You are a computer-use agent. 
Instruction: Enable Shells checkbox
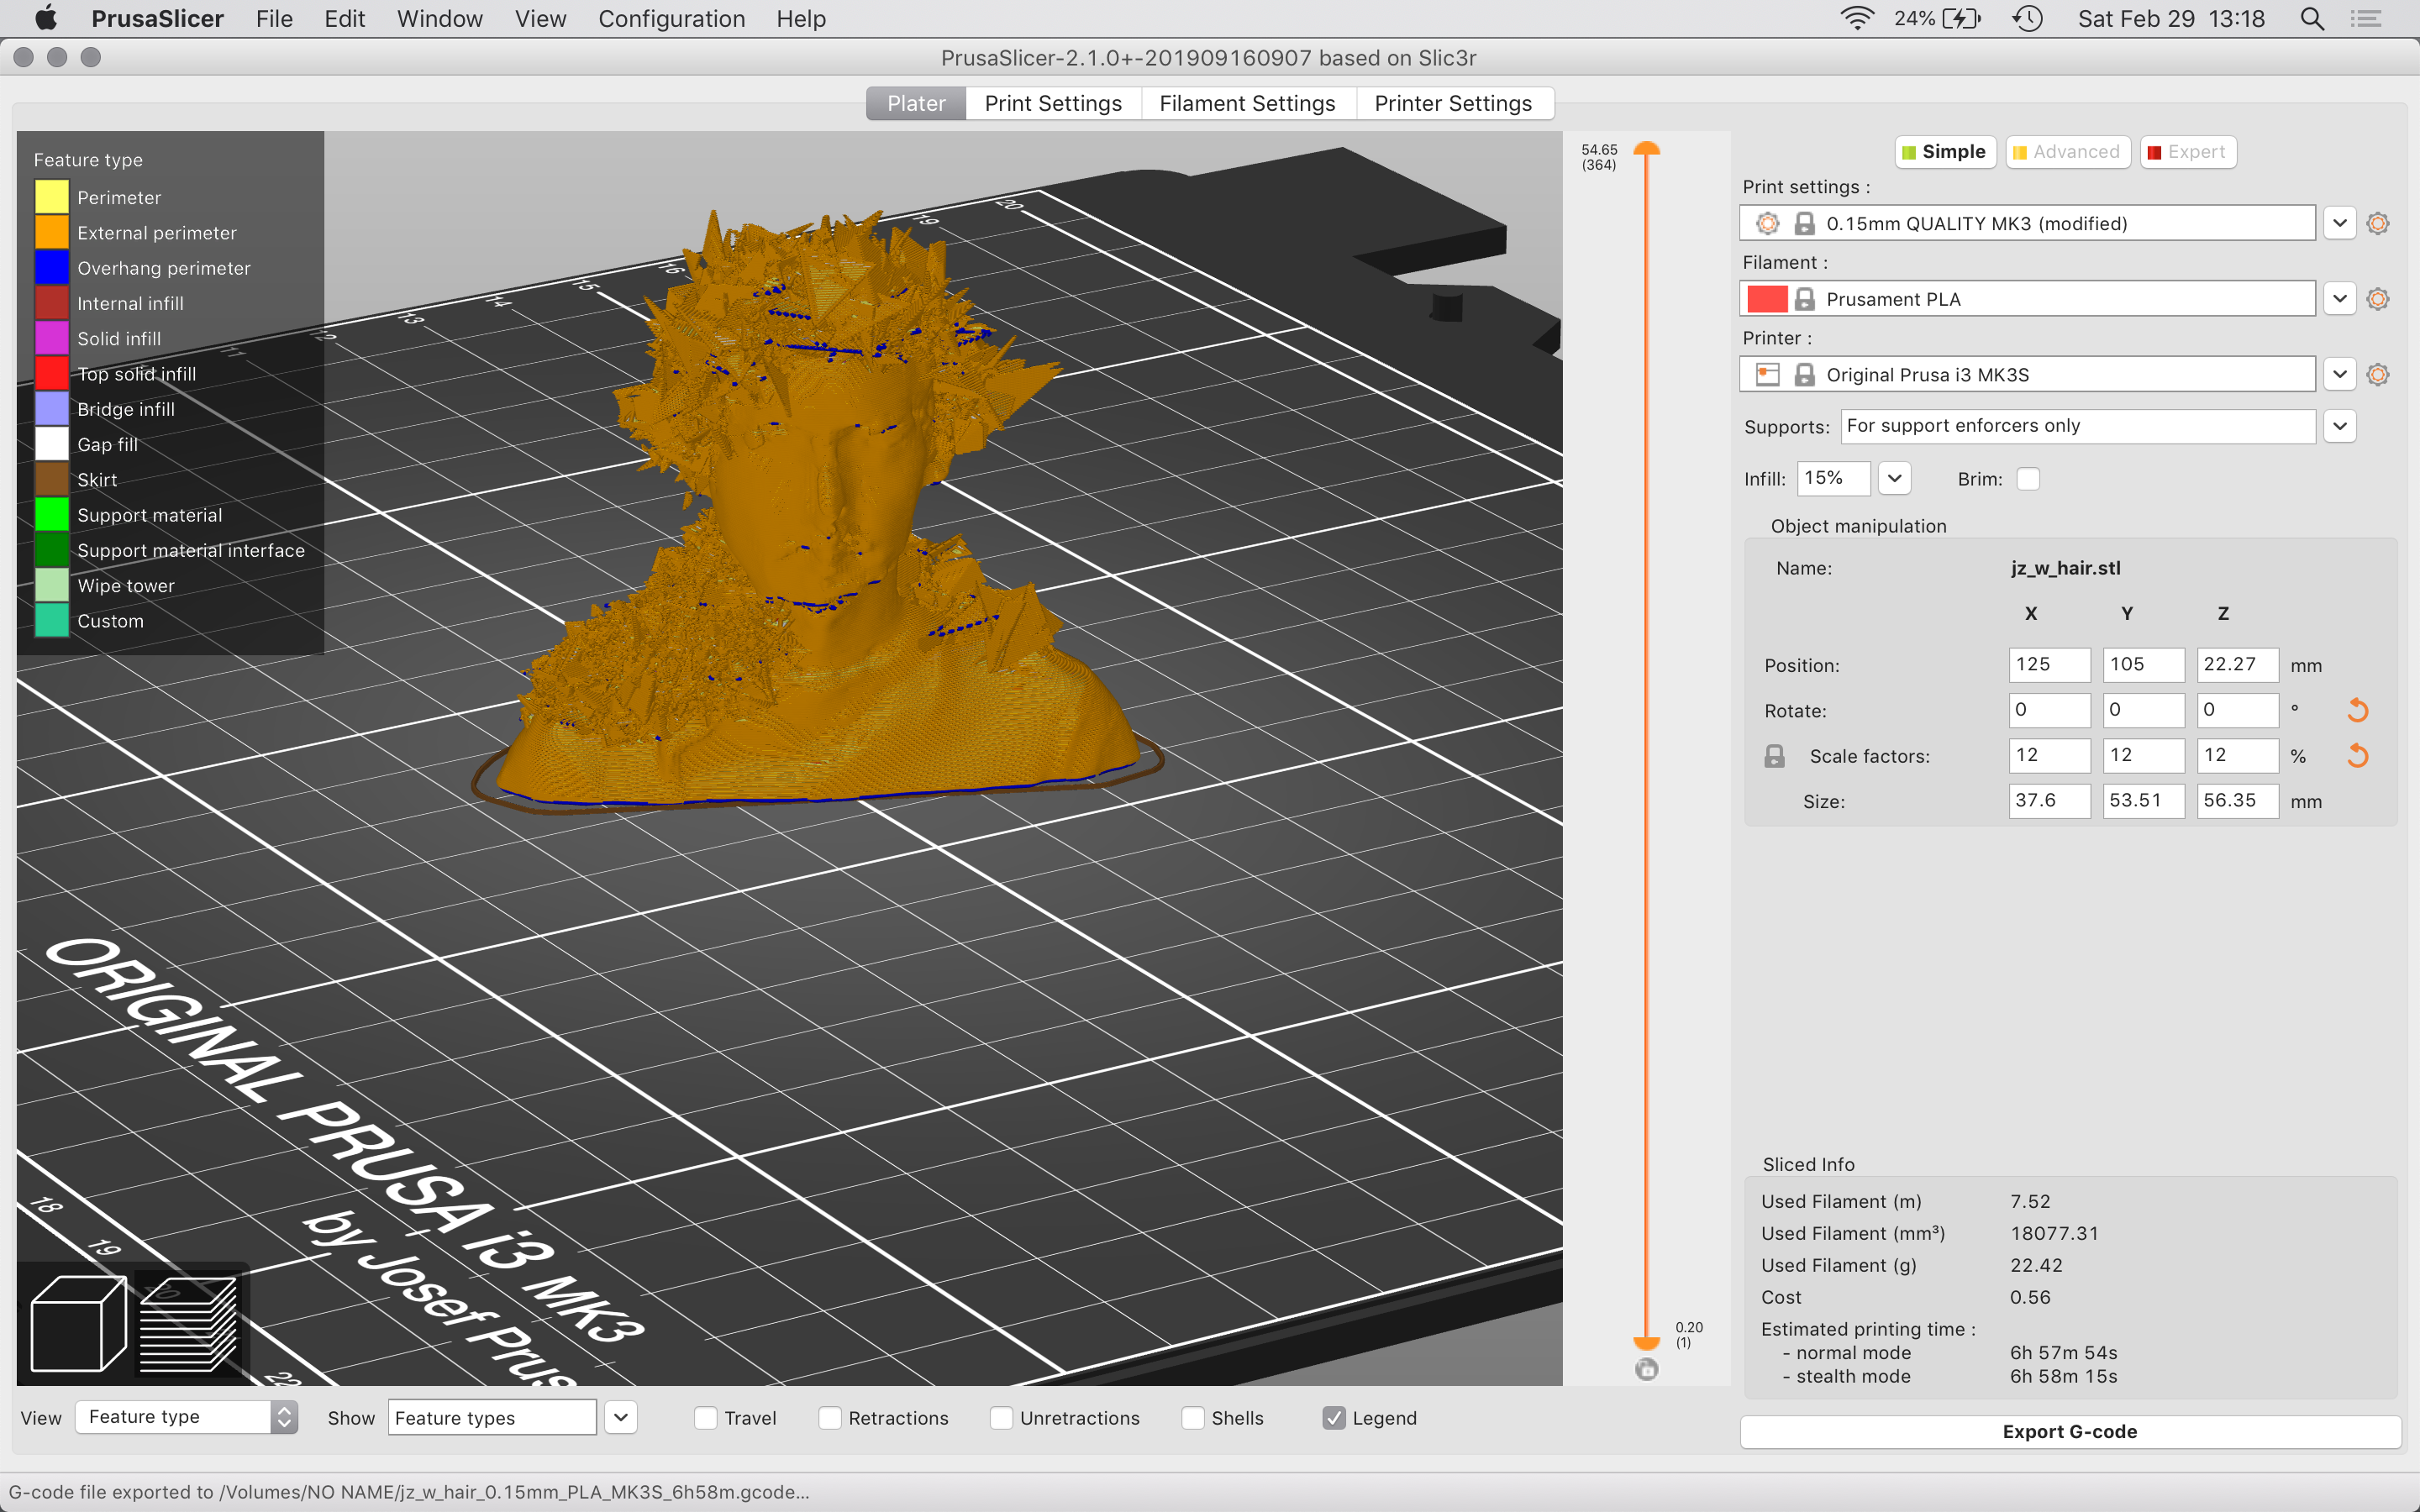(1193, 1418)
